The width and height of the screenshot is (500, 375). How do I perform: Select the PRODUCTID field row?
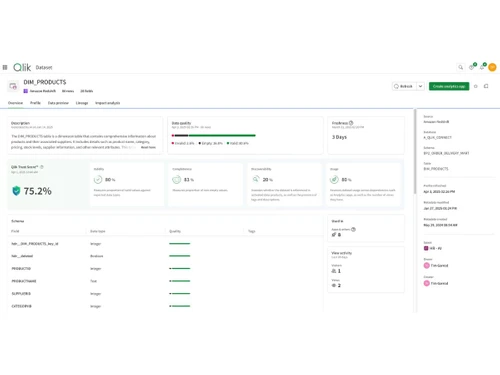[x=165, y=269]
